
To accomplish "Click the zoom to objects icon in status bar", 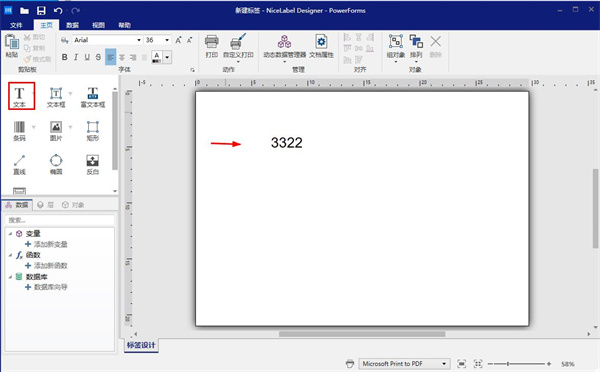I will pos(478,364).
